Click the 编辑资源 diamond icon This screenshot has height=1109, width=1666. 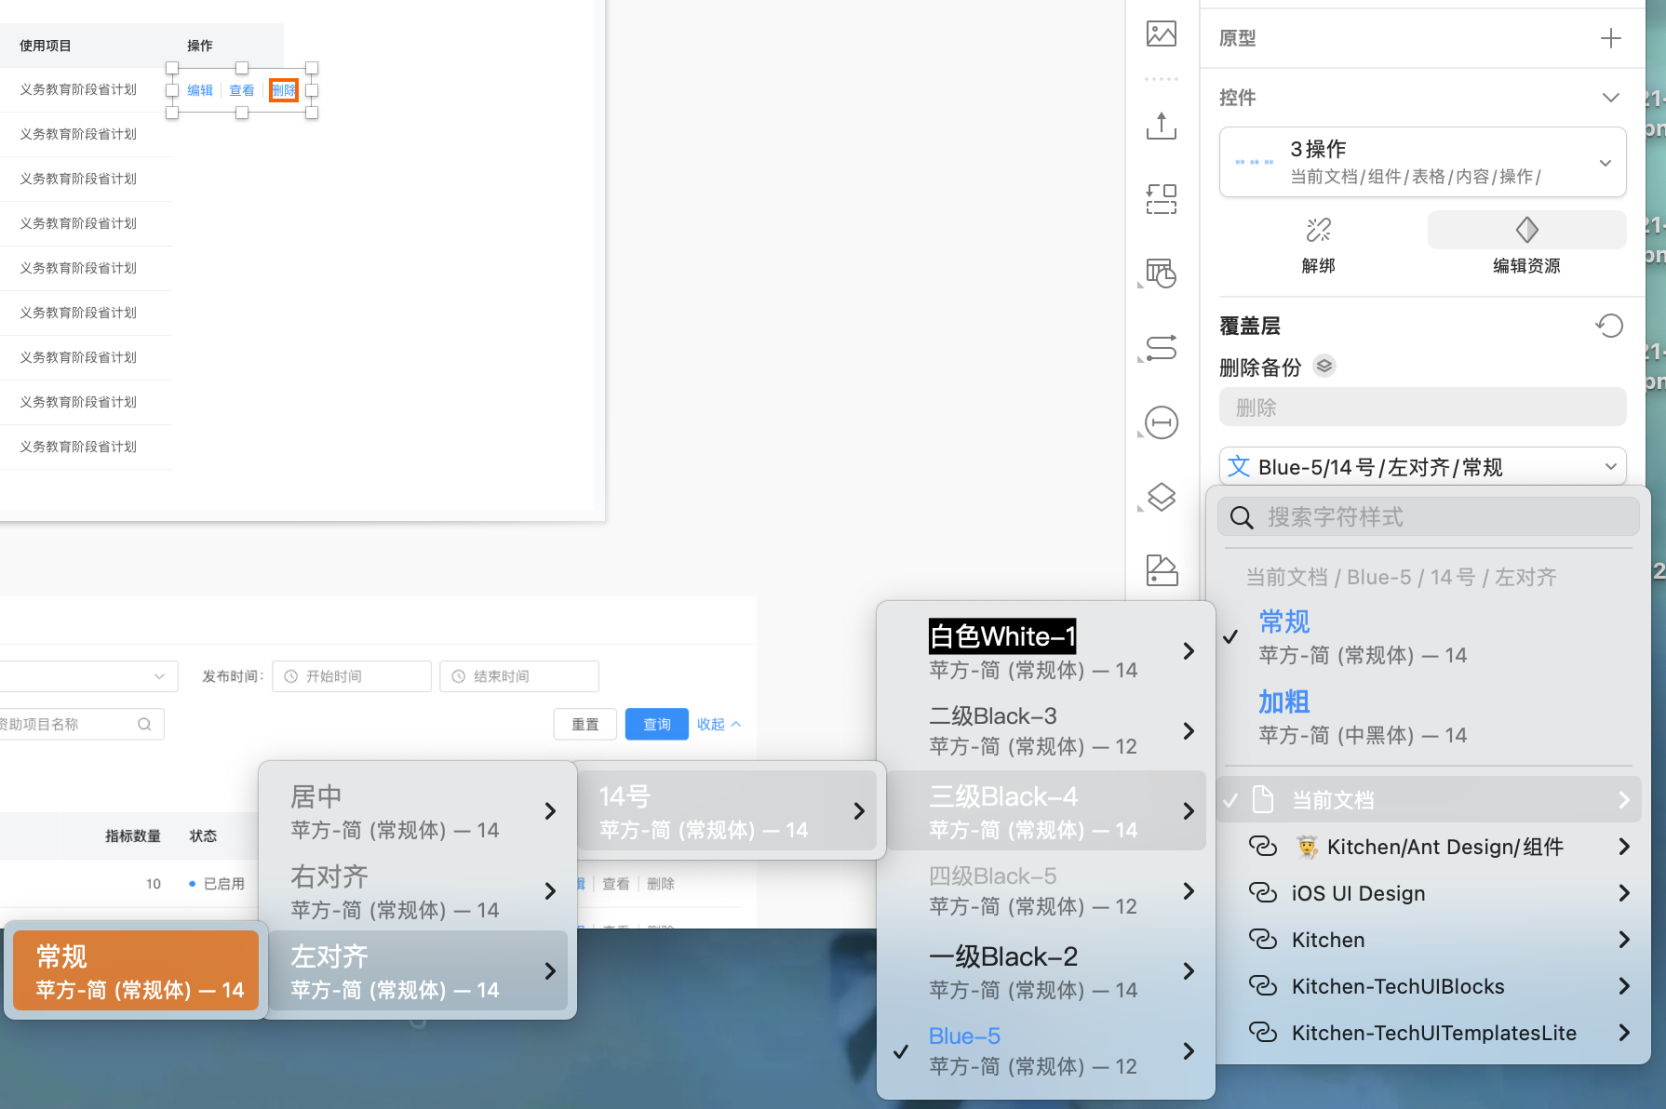tap(1526, 231)
